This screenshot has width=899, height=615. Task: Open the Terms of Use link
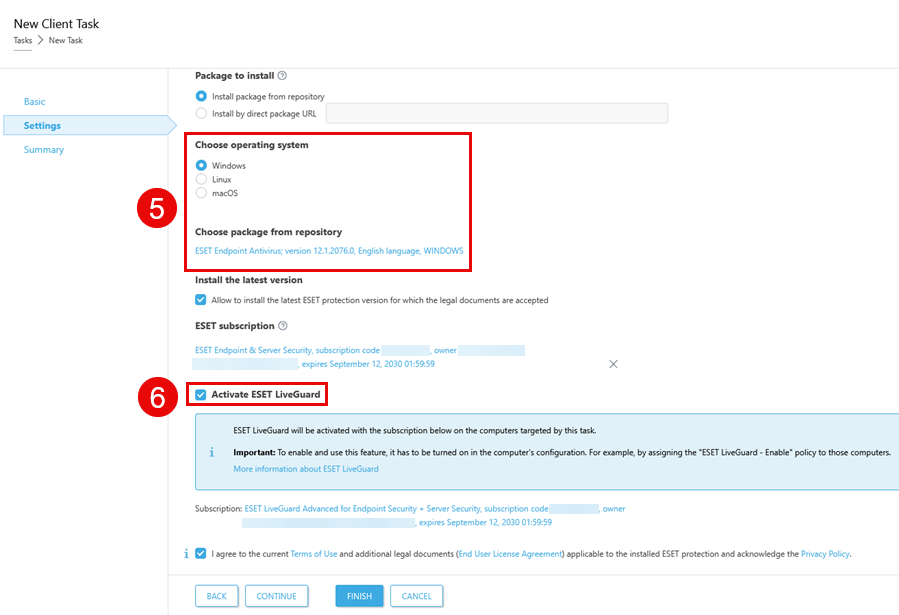click(314, 554)
